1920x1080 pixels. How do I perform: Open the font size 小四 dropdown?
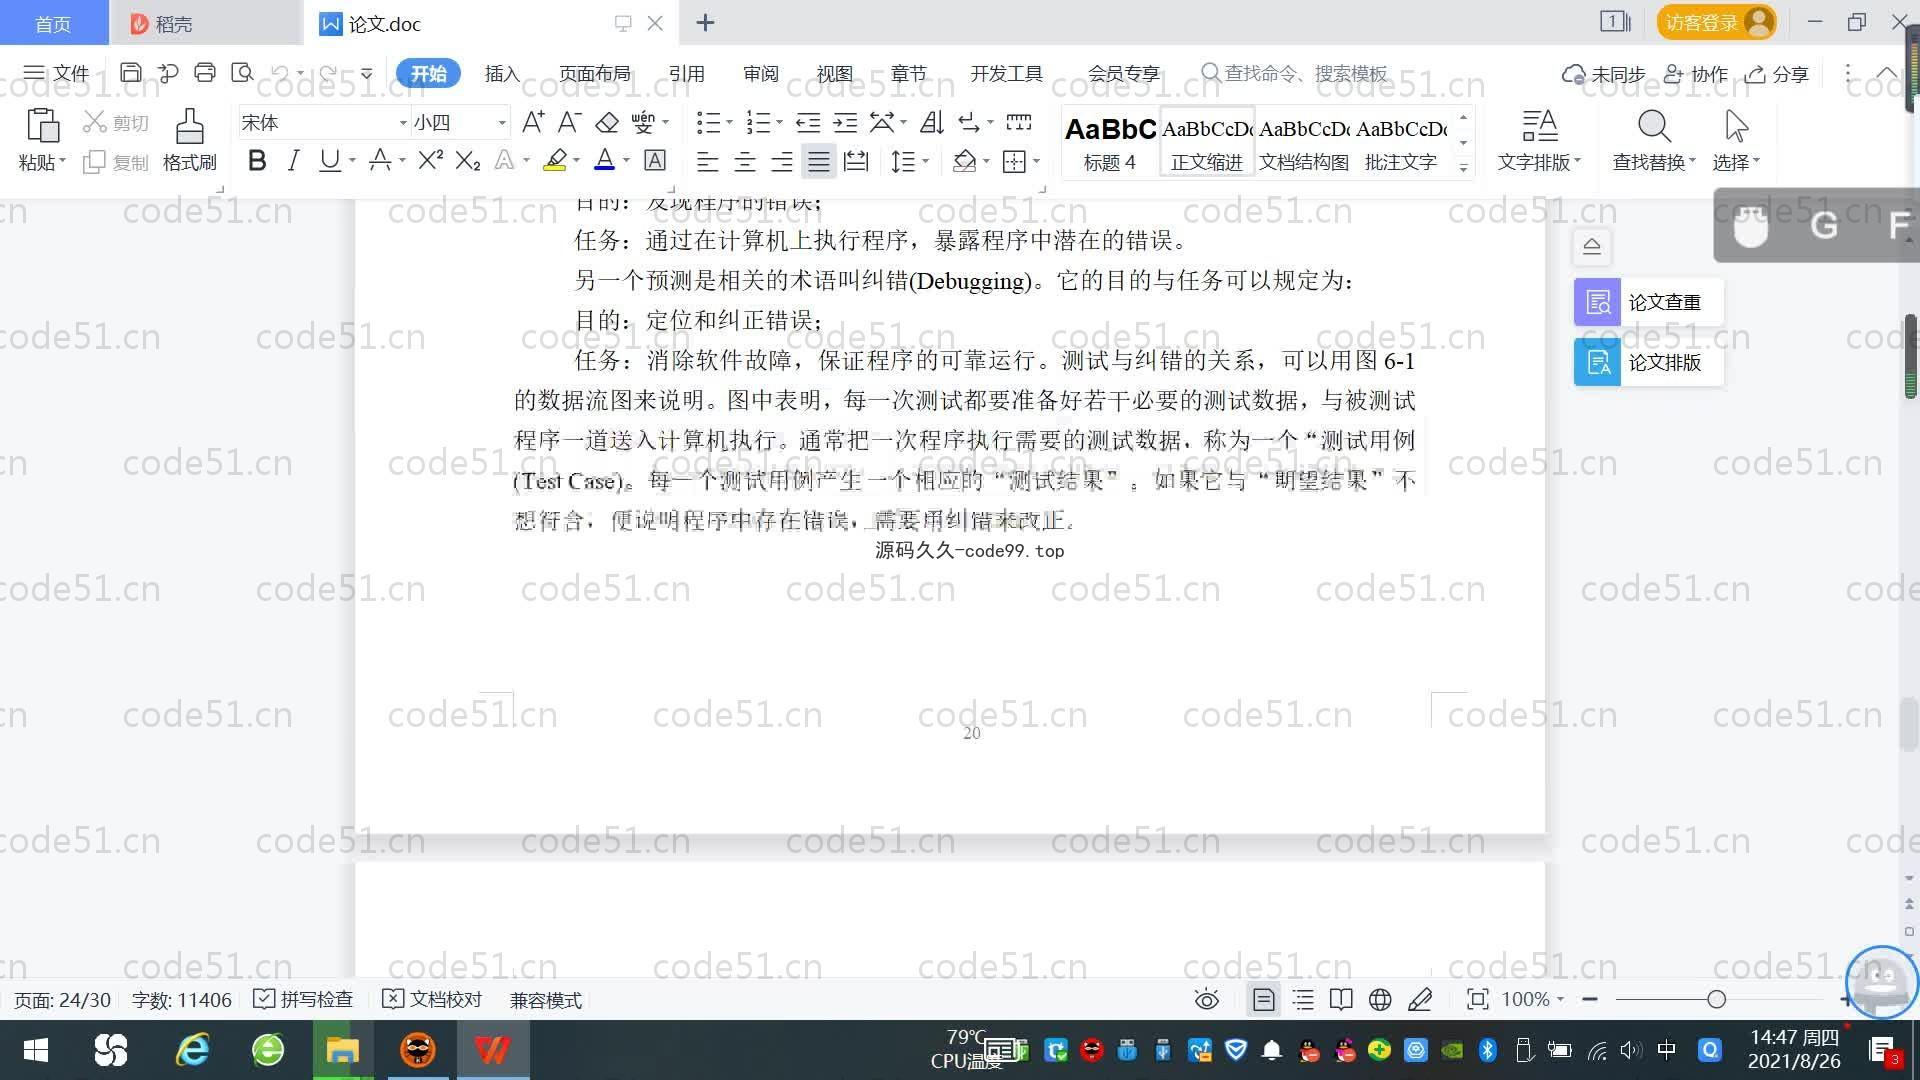[501, 123]
